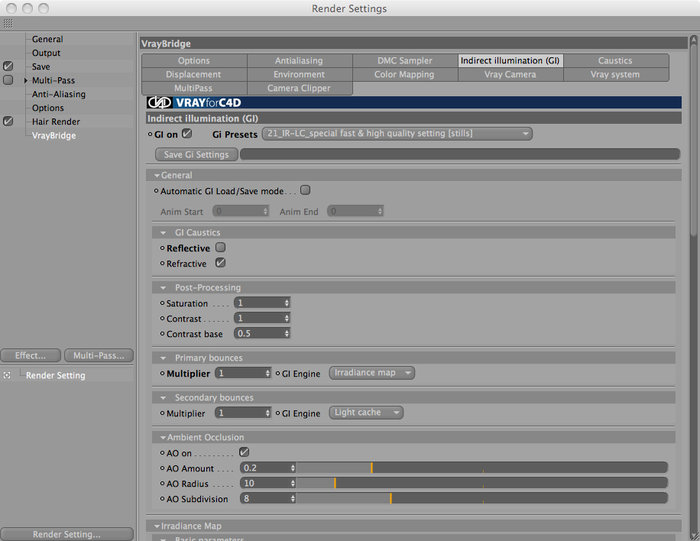Click the Primary bounces Multiplier stepper arrows
The height and width of the screenshot is (541, 700).
267,373
